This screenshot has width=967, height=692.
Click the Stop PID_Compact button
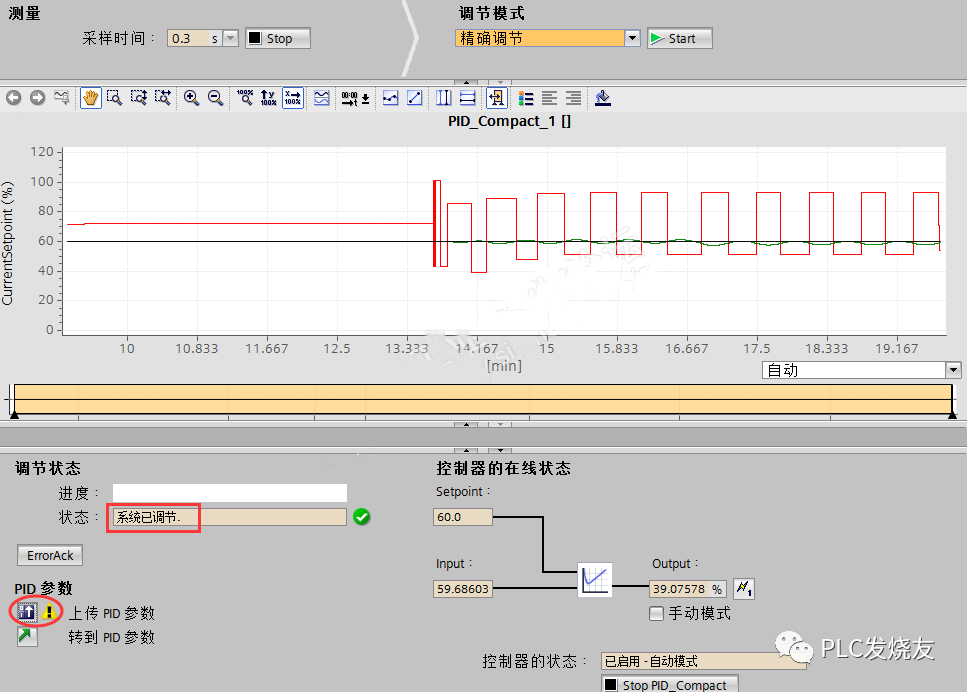click(670, 685)
